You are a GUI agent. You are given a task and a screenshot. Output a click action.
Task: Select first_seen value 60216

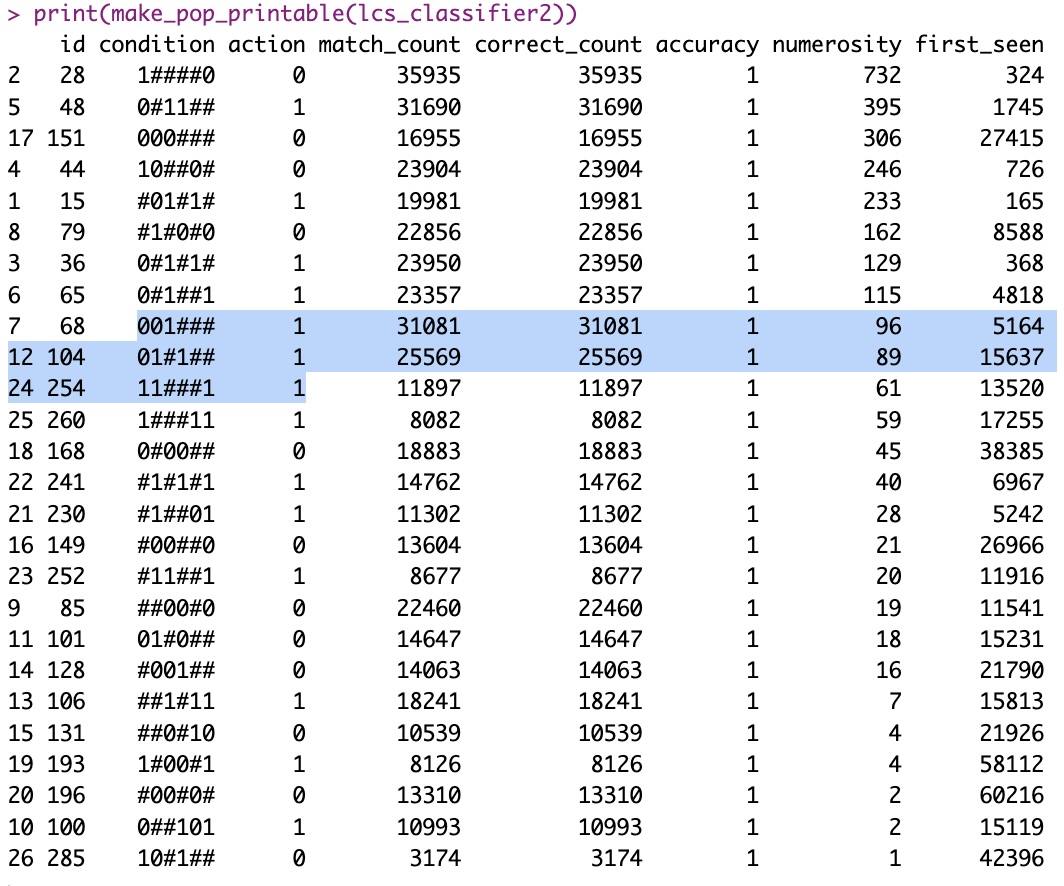(x=1011, y=795)
